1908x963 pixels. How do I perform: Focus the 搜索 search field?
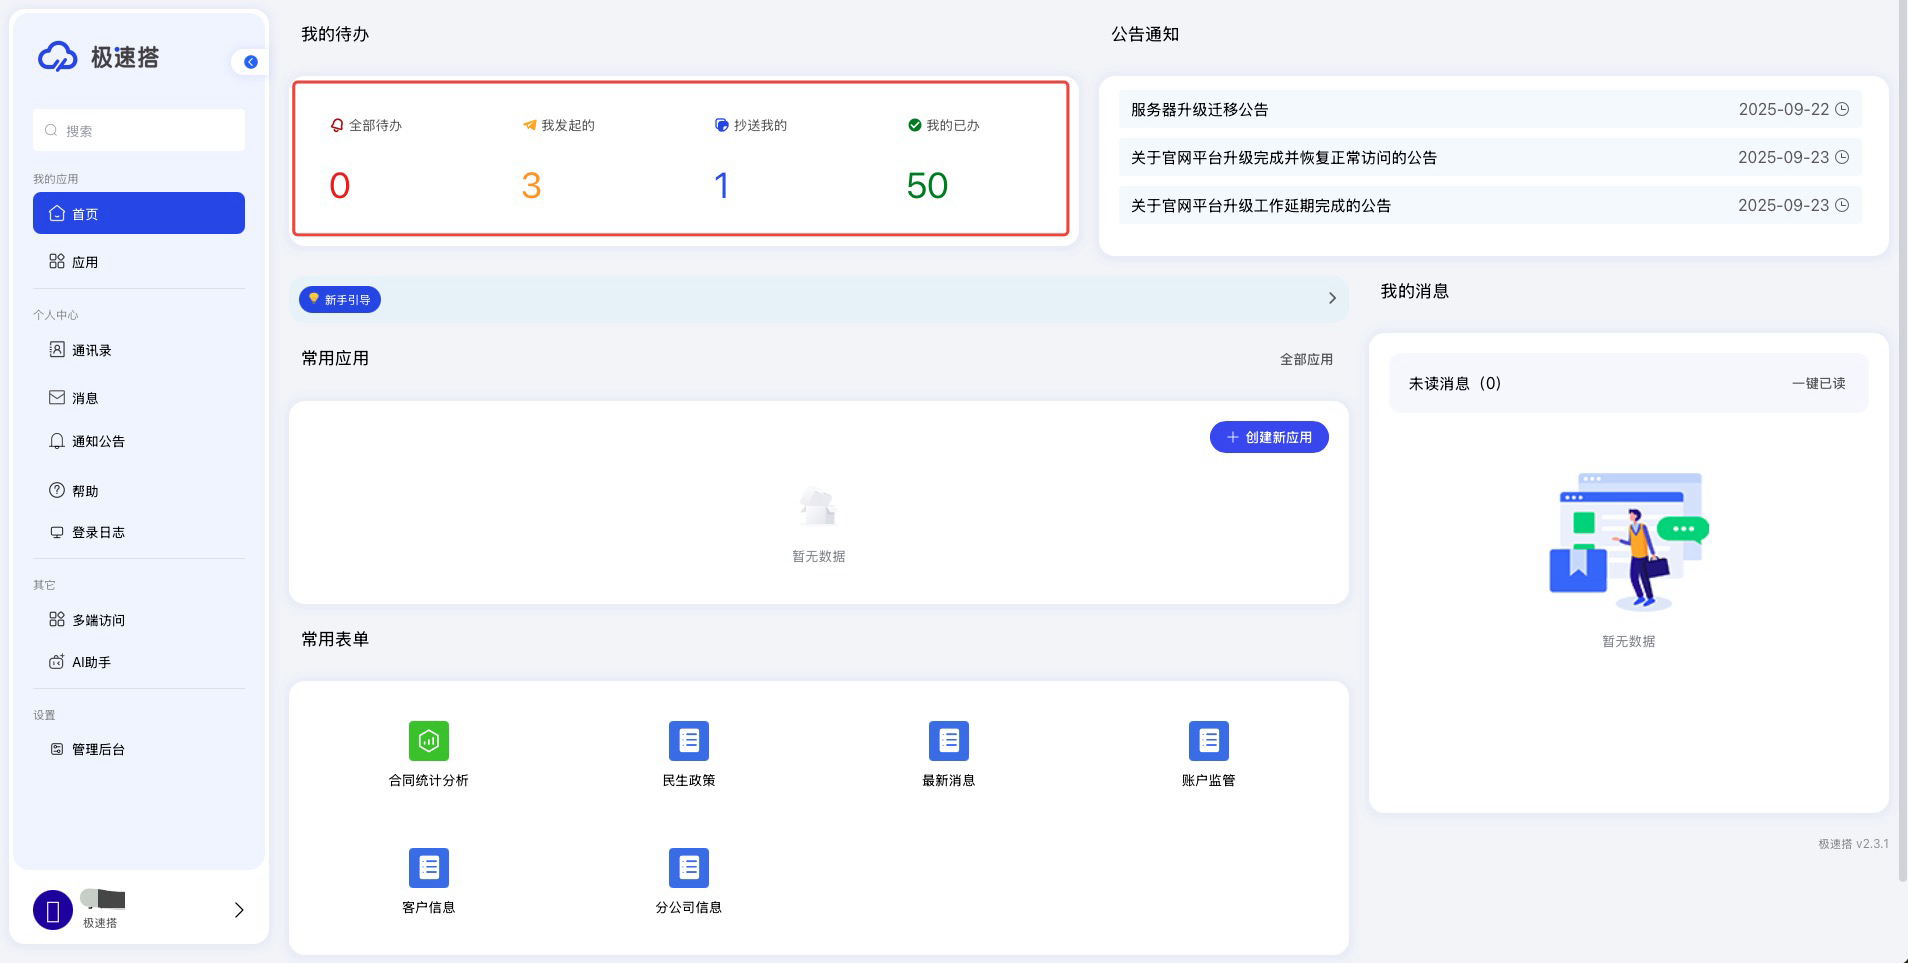coord(150,131)
